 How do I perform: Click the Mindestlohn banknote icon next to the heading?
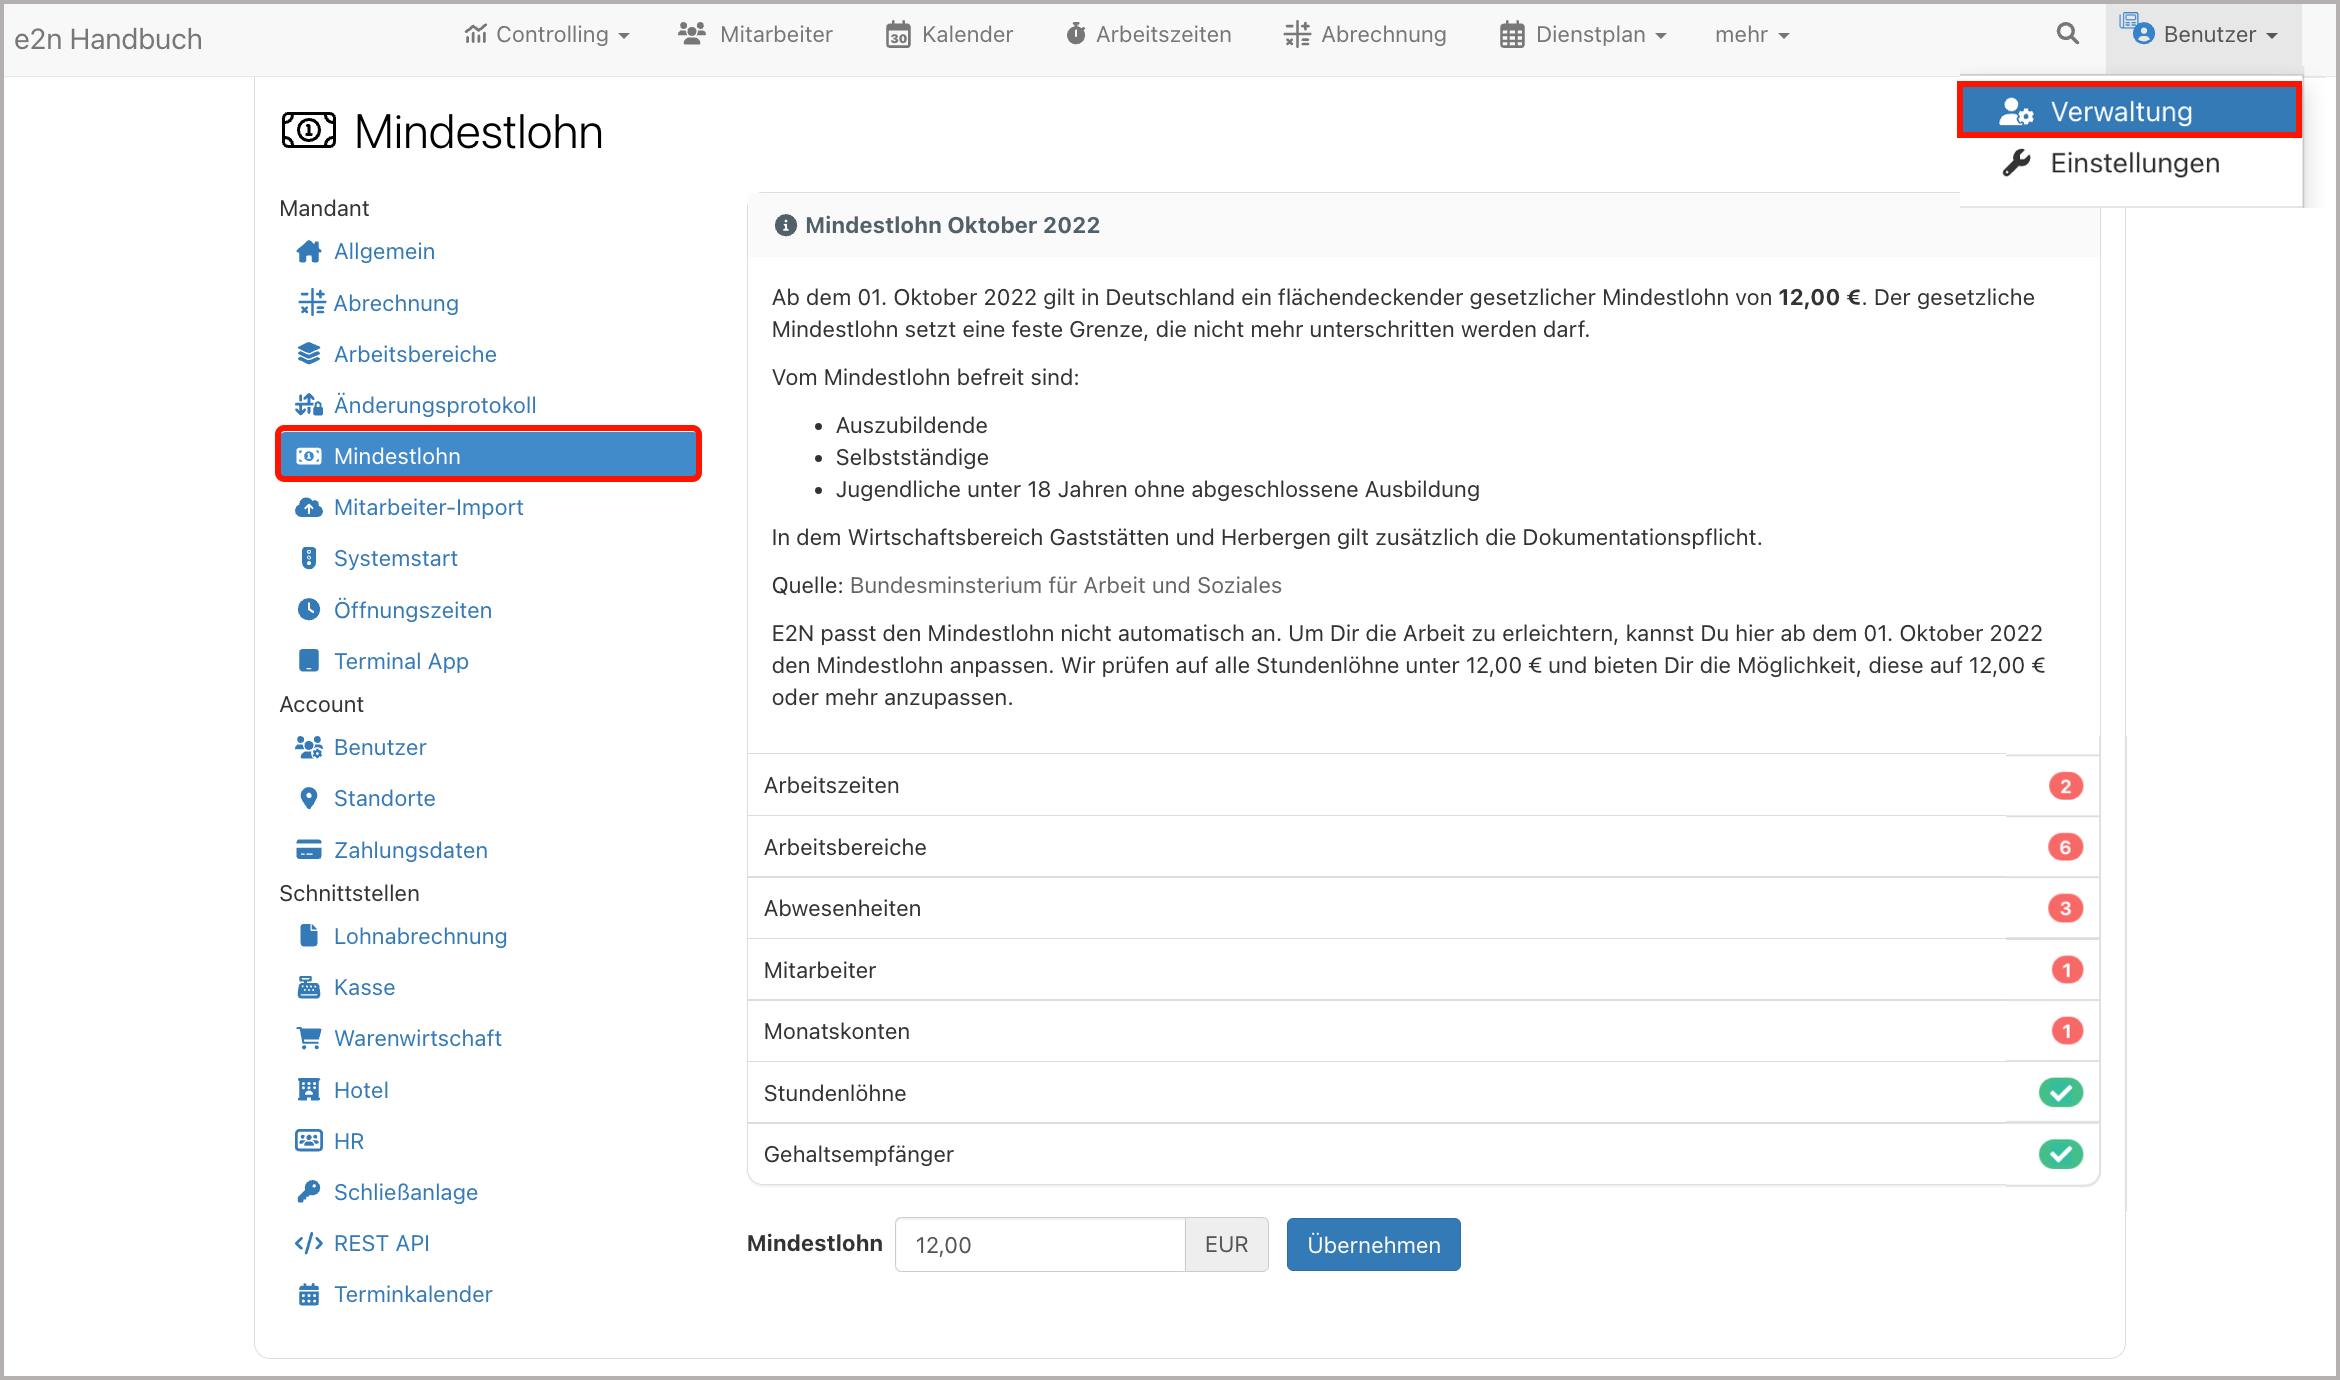click(x=309, y=129)
